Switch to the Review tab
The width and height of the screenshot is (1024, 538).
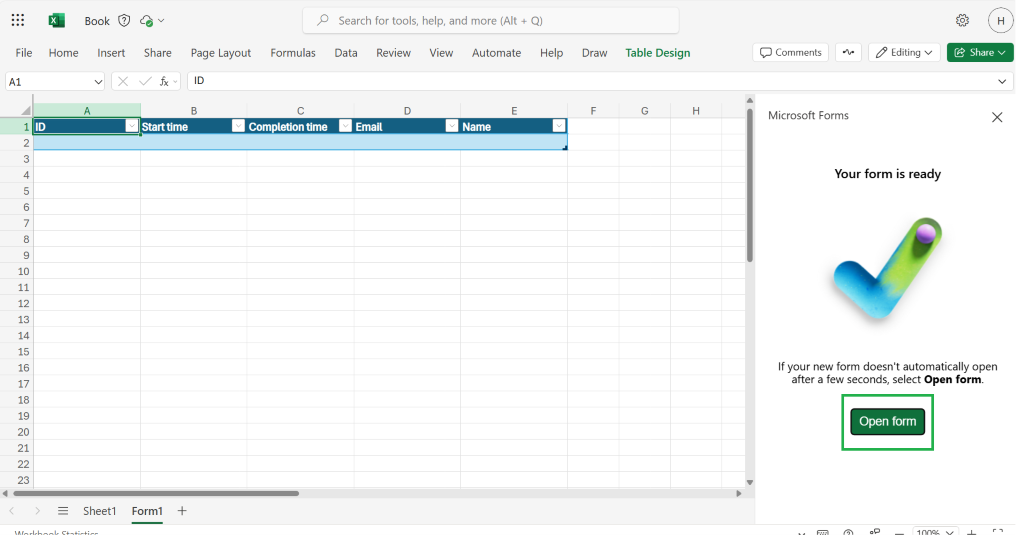point(393,53)
